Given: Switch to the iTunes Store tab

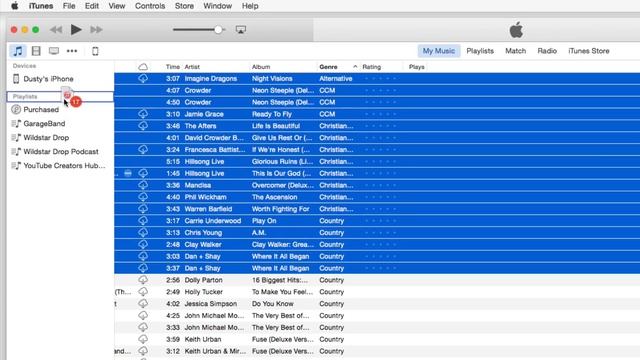Looking at the screenshot, I should tap(589, 51).
